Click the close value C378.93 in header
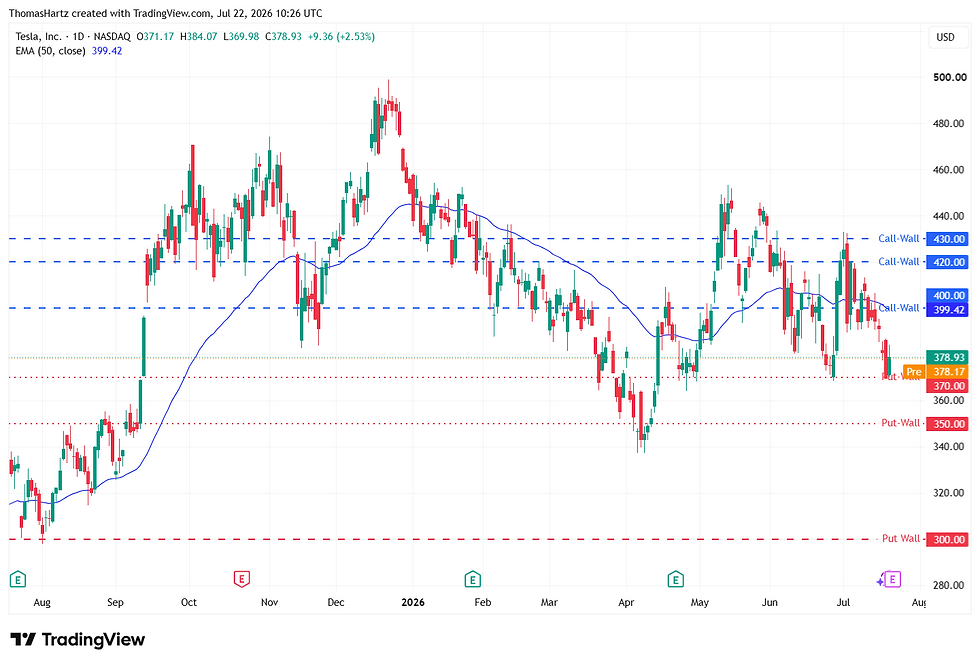 coord(283,37)
